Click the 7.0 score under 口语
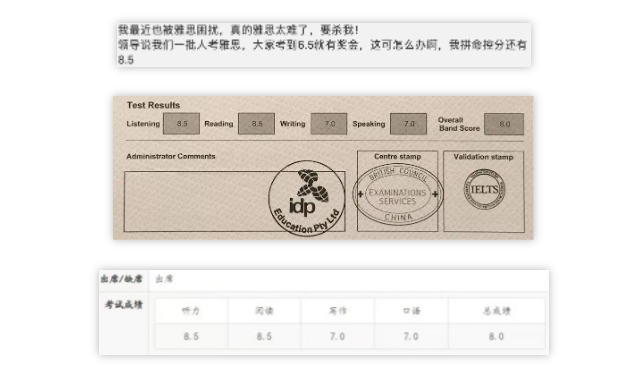The image size is (633, 365). 411,336
